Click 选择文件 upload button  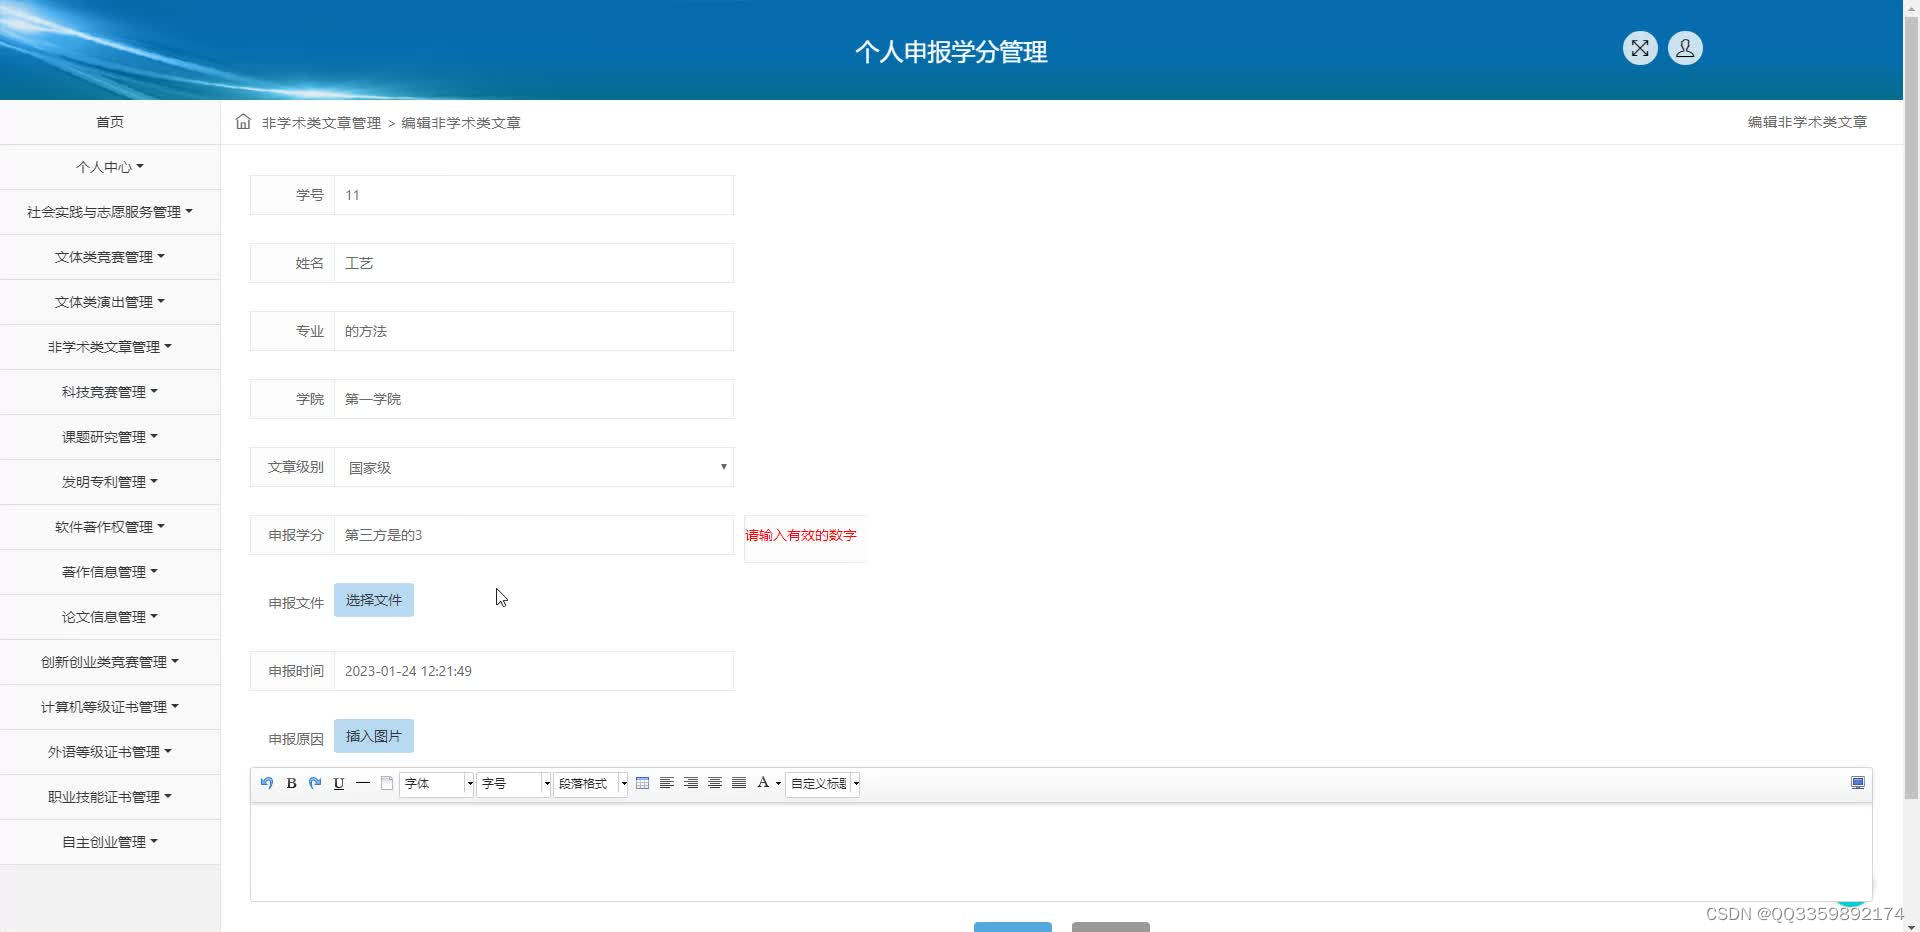tap(374, 600)
